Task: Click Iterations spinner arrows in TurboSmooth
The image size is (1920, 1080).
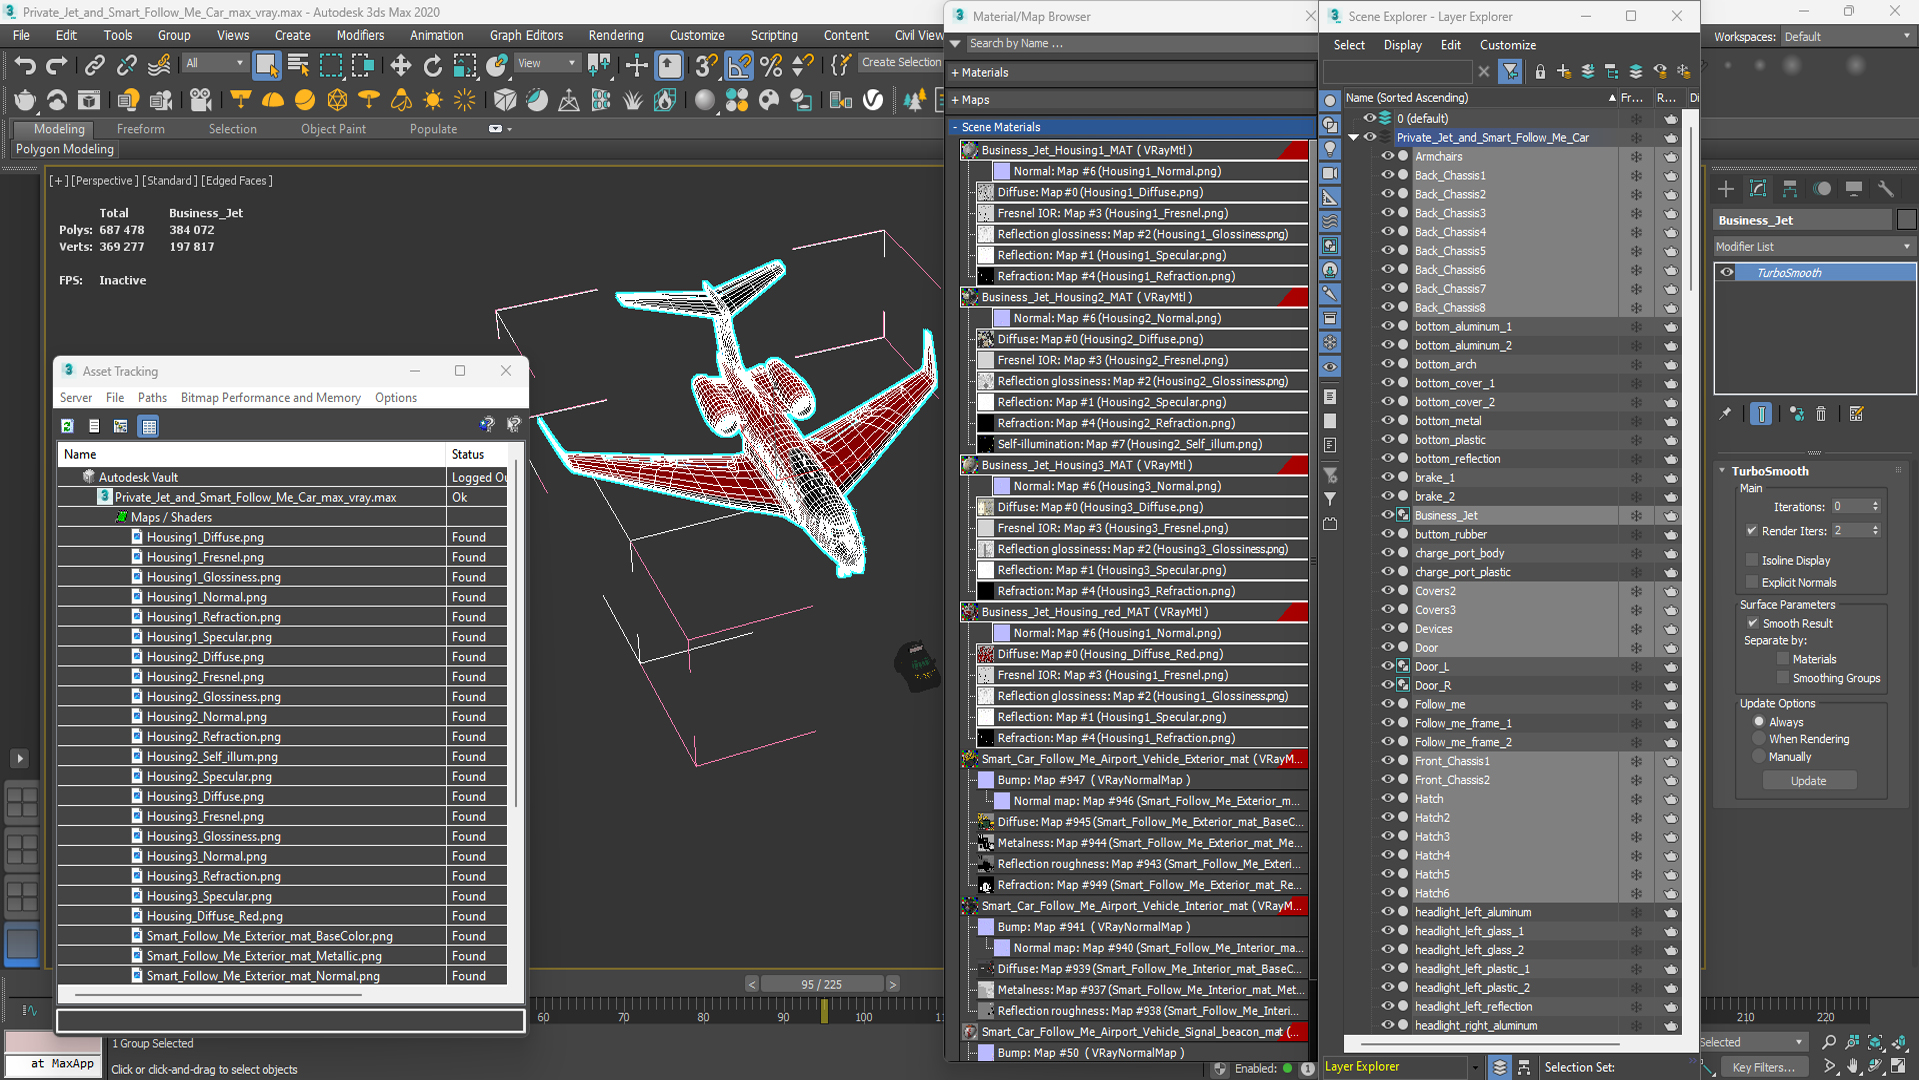Action: tap(1875, 507)
